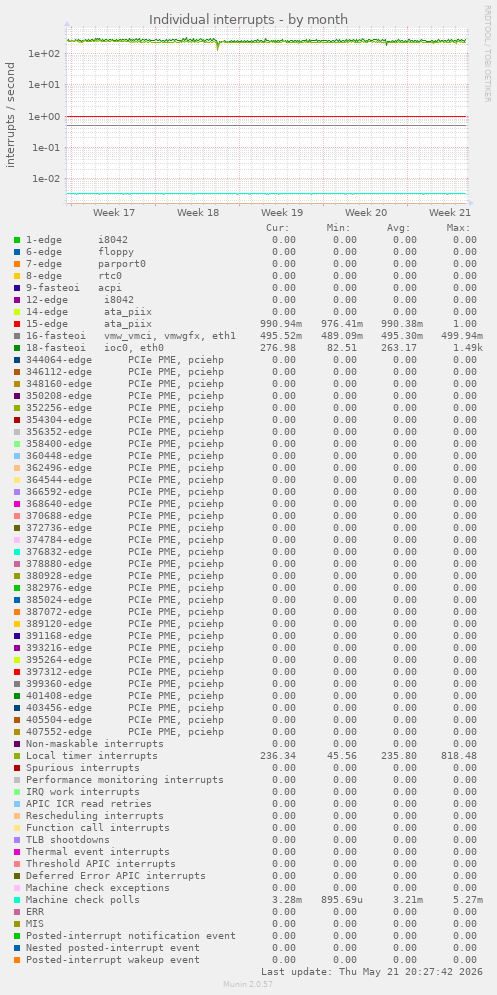Click the gray 16-fasteoi legend swatch
Viewport: 497px width, 995px height.
coord(17,336)
